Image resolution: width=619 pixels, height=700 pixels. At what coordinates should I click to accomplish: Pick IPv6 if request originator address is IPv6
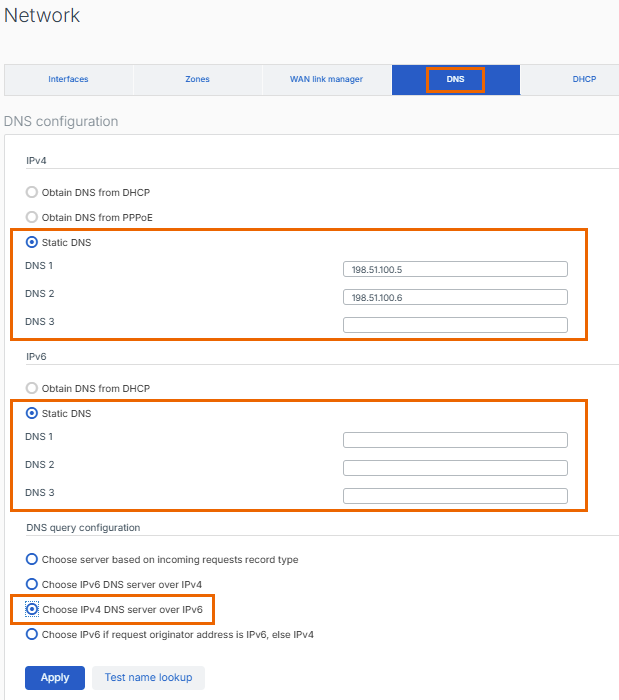(x=32, y=634)
